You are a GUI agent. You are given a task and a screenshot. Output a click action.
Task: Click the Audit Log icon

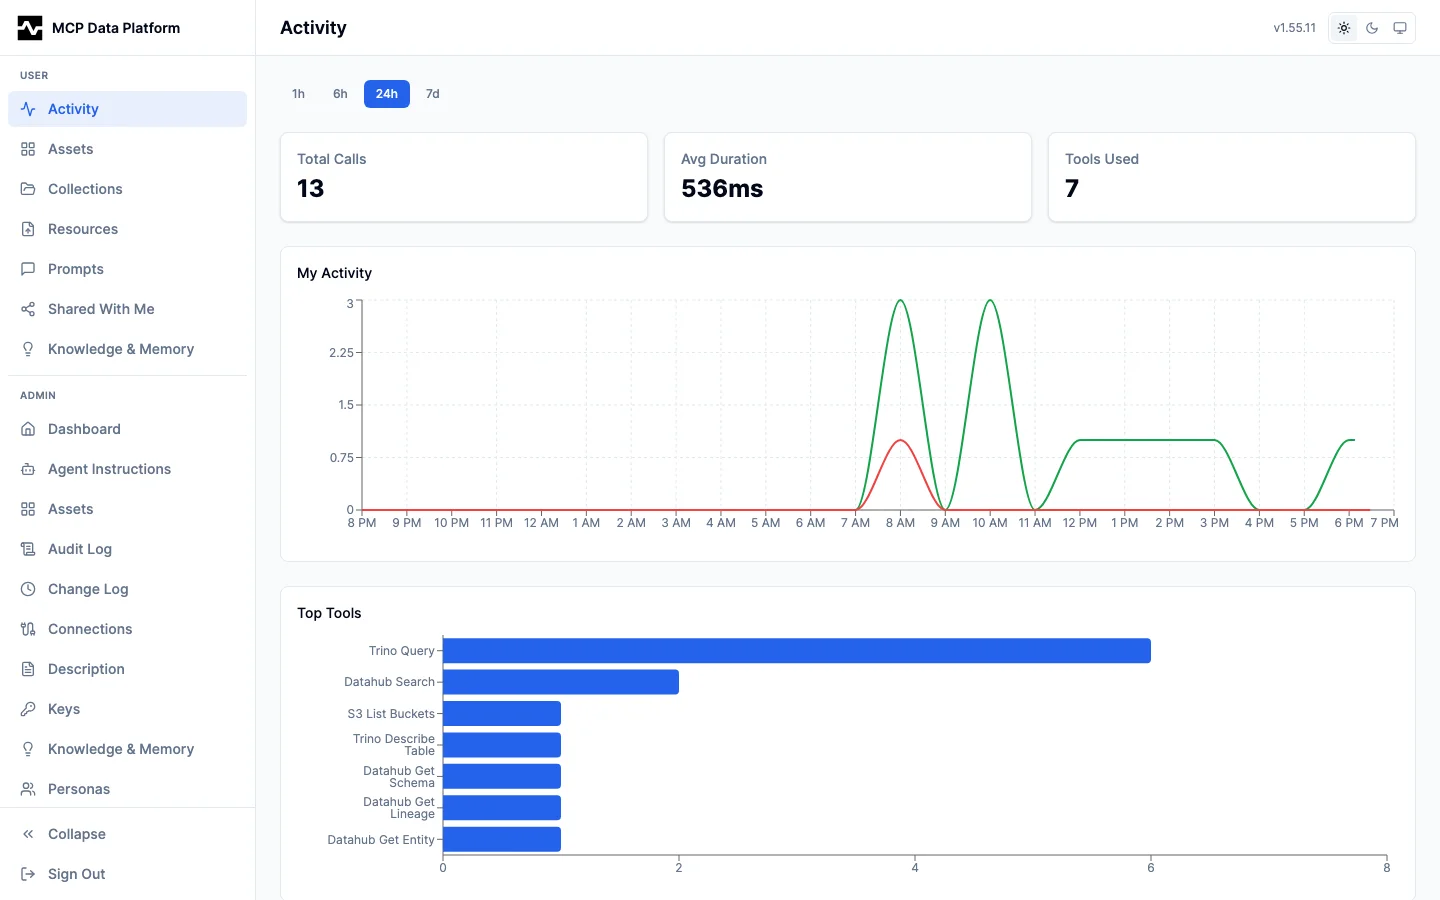(x=28, y=549)
